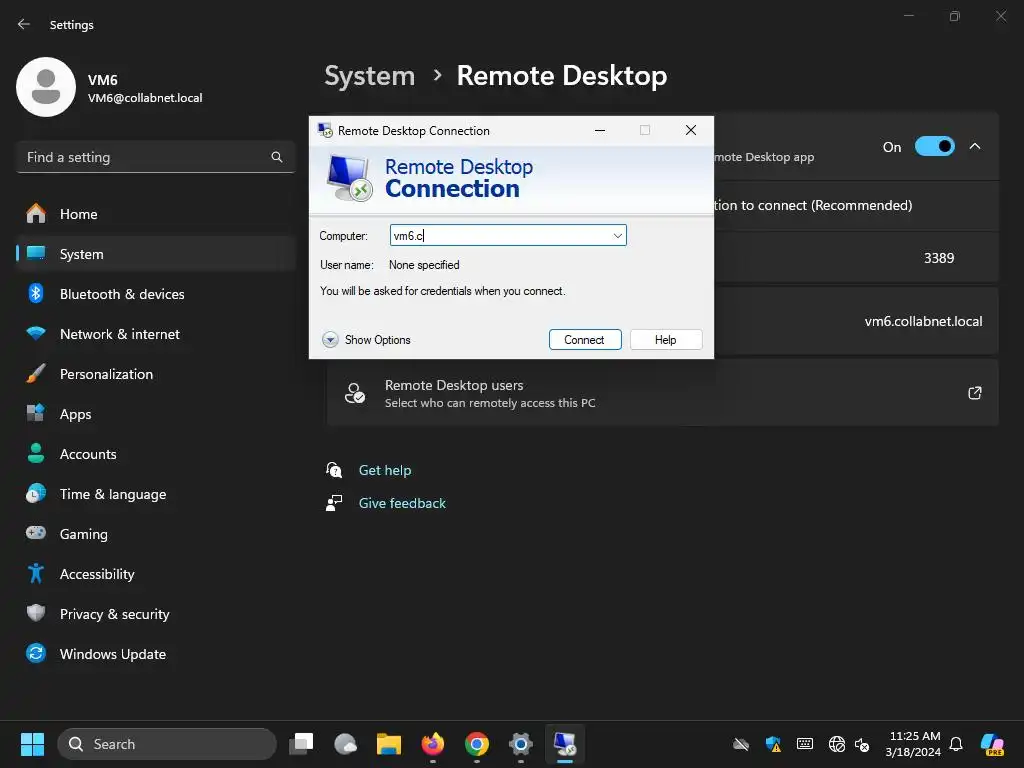The image size is (1024, 768).
Task: Open clock showing 11:25 AM 3/18/2024
Action: pyautogui.click(x=914, y=744)
